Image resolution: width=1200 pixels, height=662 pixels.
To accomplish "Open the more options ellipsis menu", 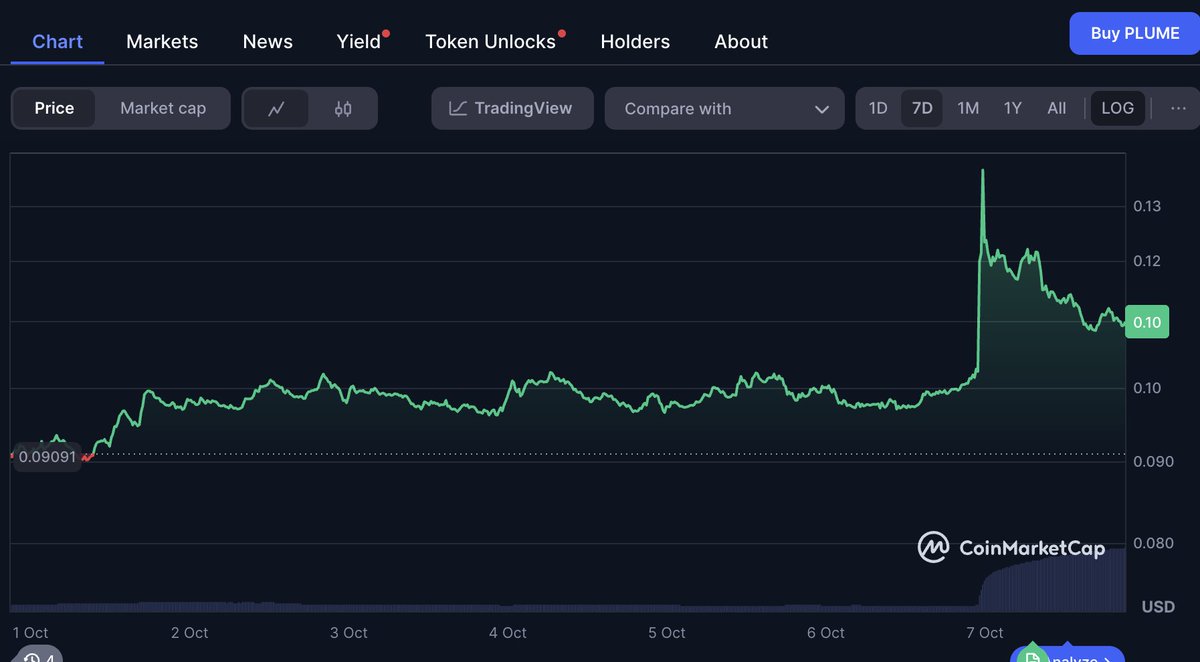I will point(1178,108).
